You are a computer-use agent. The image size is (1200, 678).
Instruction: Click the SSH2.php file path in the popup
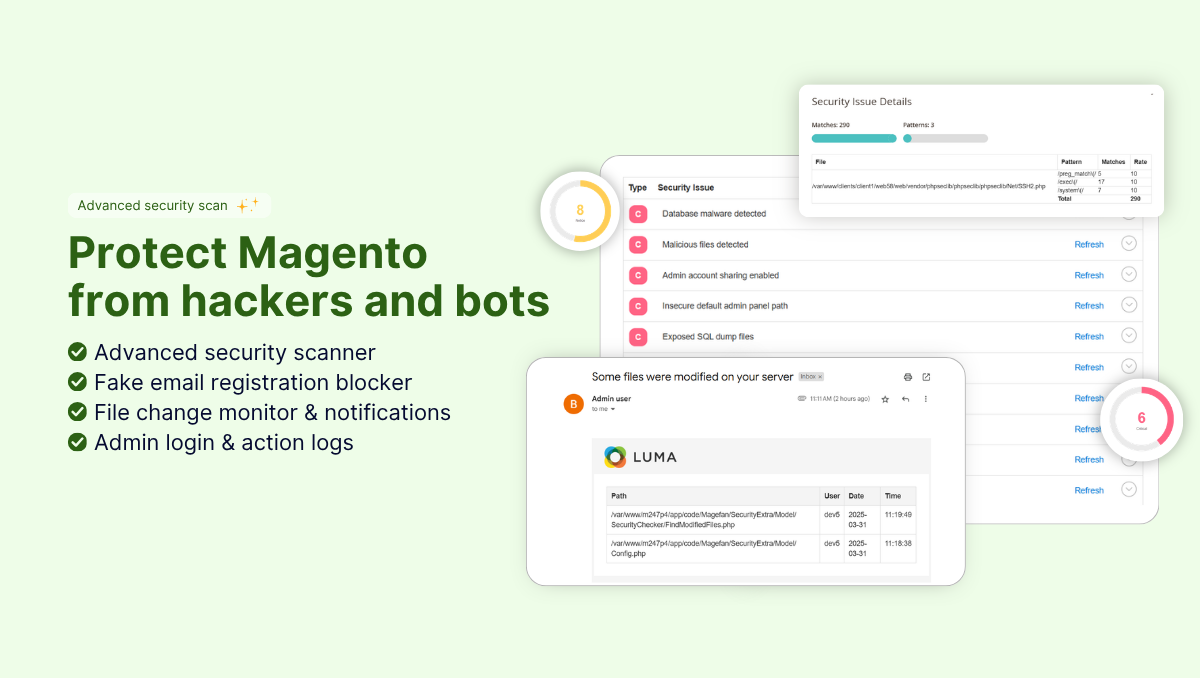click(x=929, y=186)
